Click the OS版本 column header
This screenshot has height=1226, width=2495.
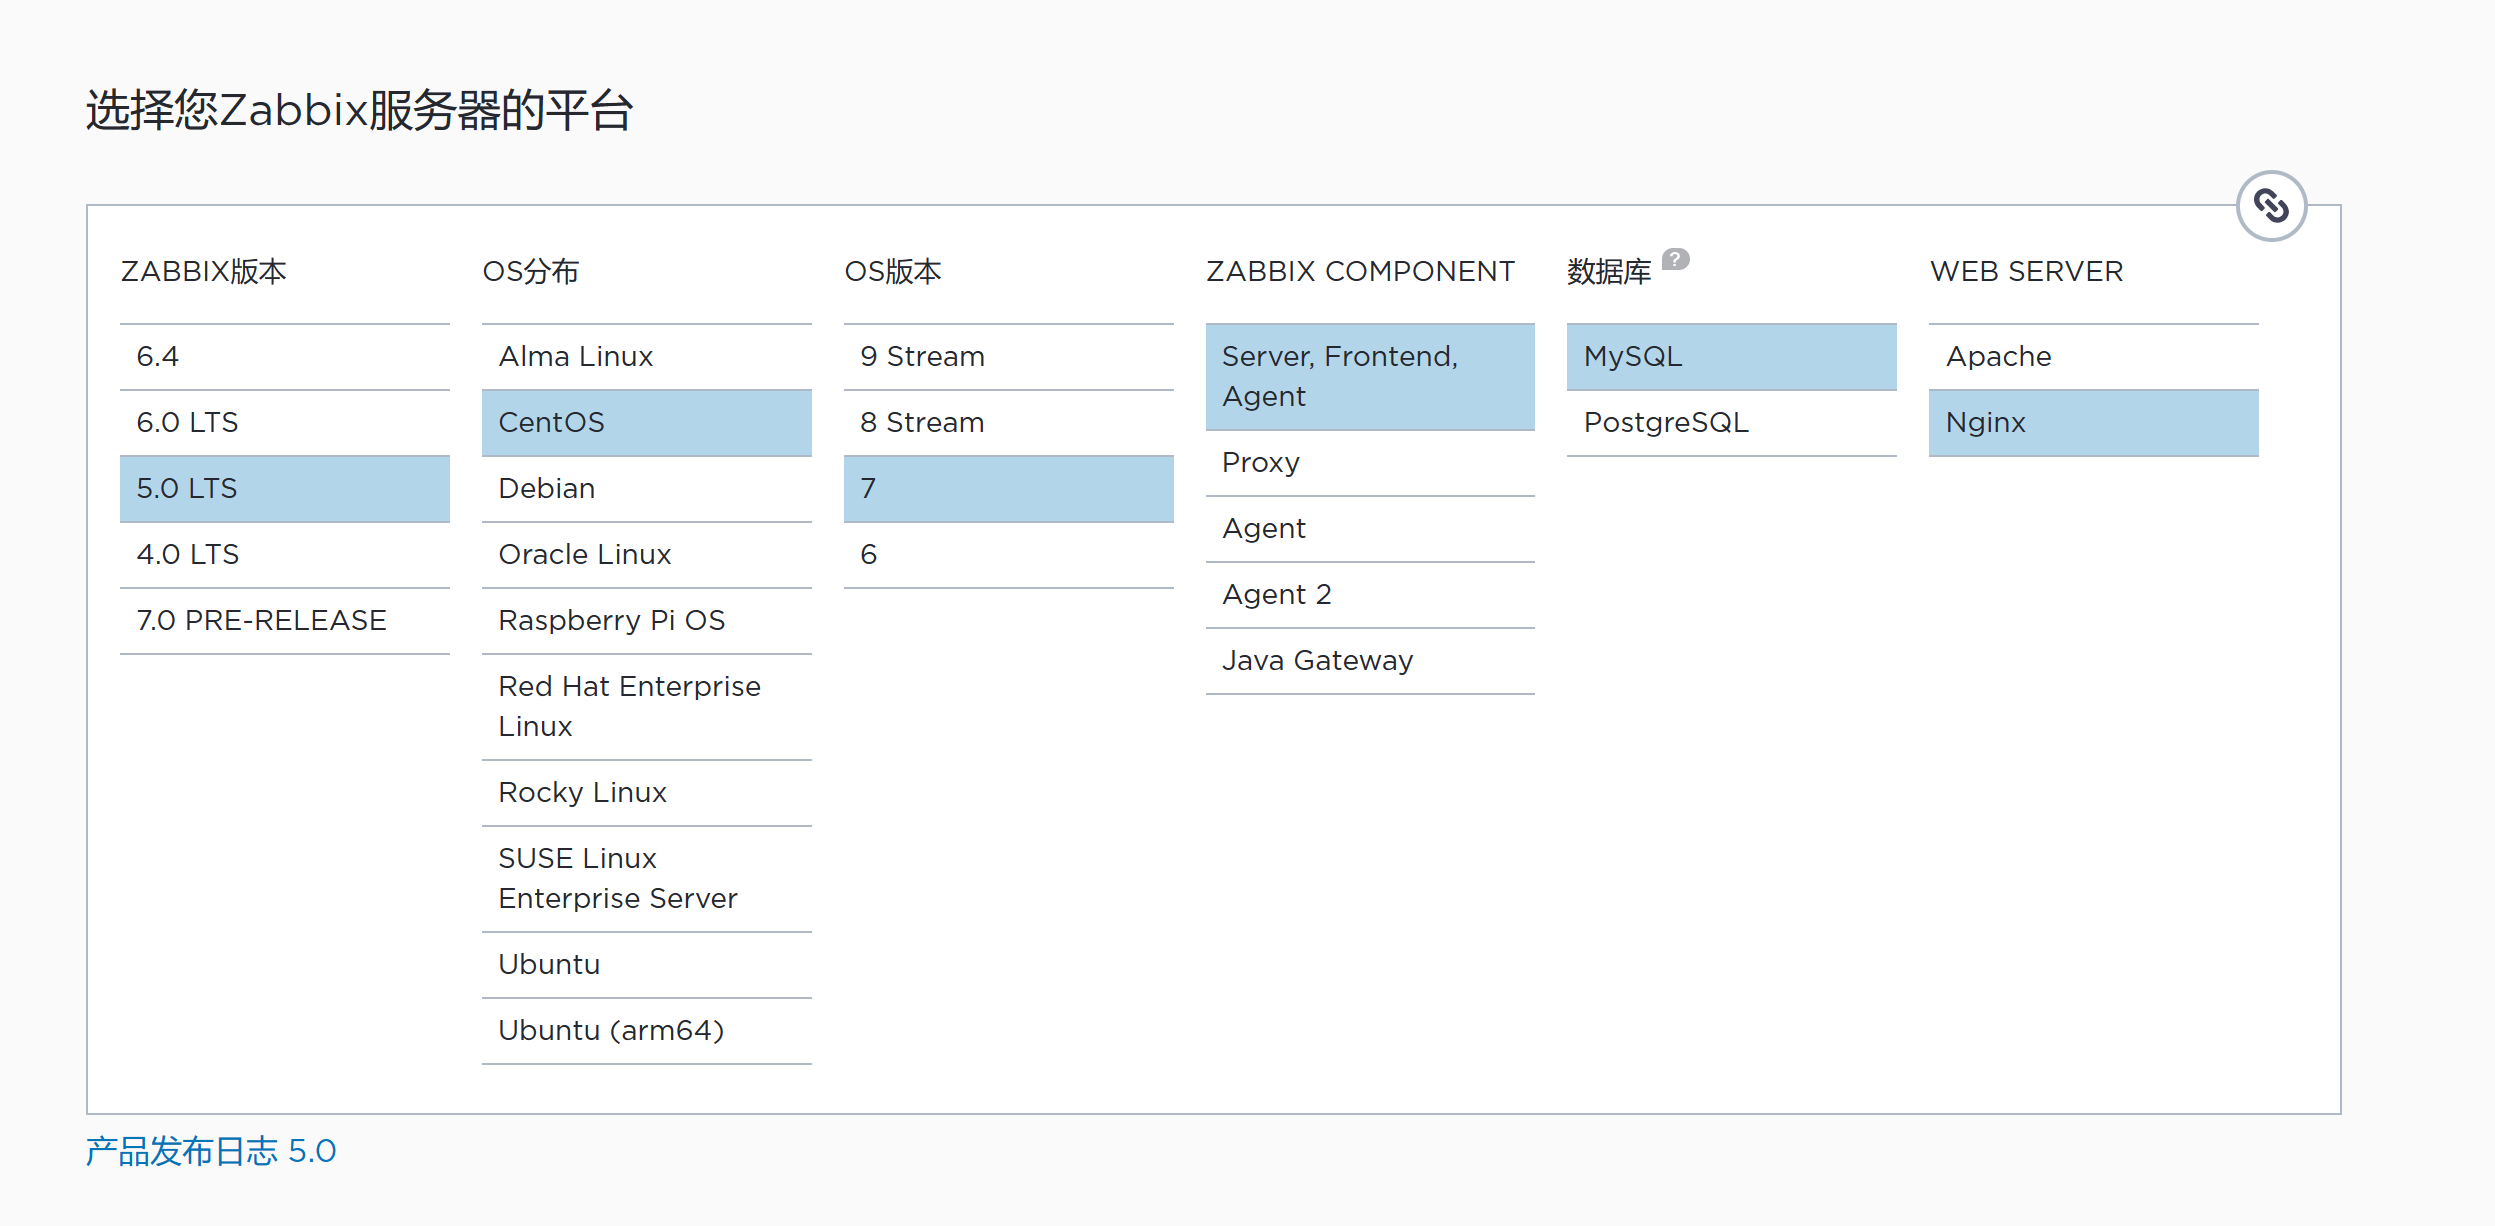(x=893, y=271)
